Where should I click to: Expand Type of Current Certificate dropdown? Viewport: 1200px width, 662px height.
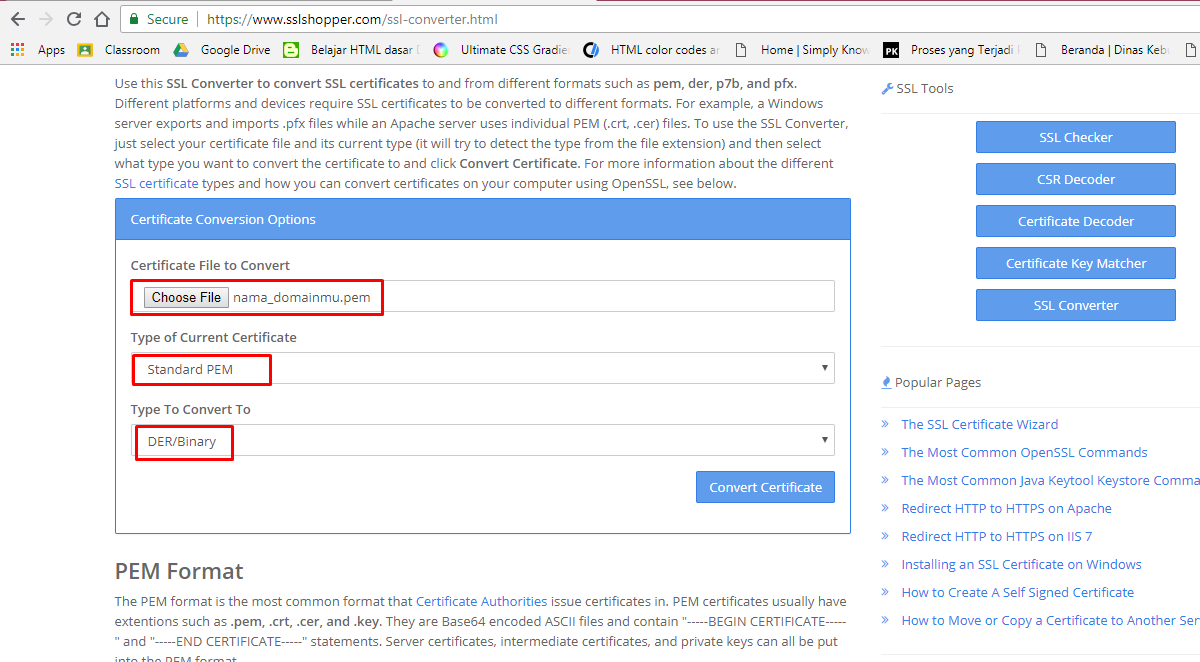click(x=483, y=369)
